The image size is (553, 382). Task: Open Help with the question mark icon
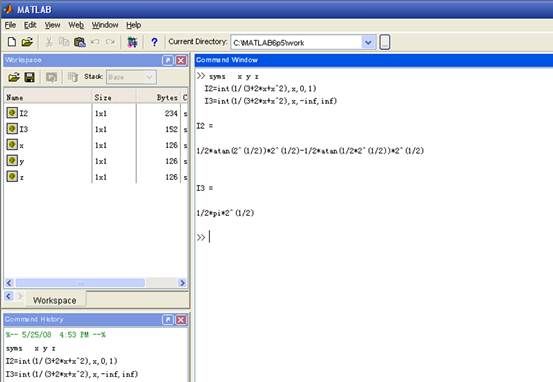point(154,42)
